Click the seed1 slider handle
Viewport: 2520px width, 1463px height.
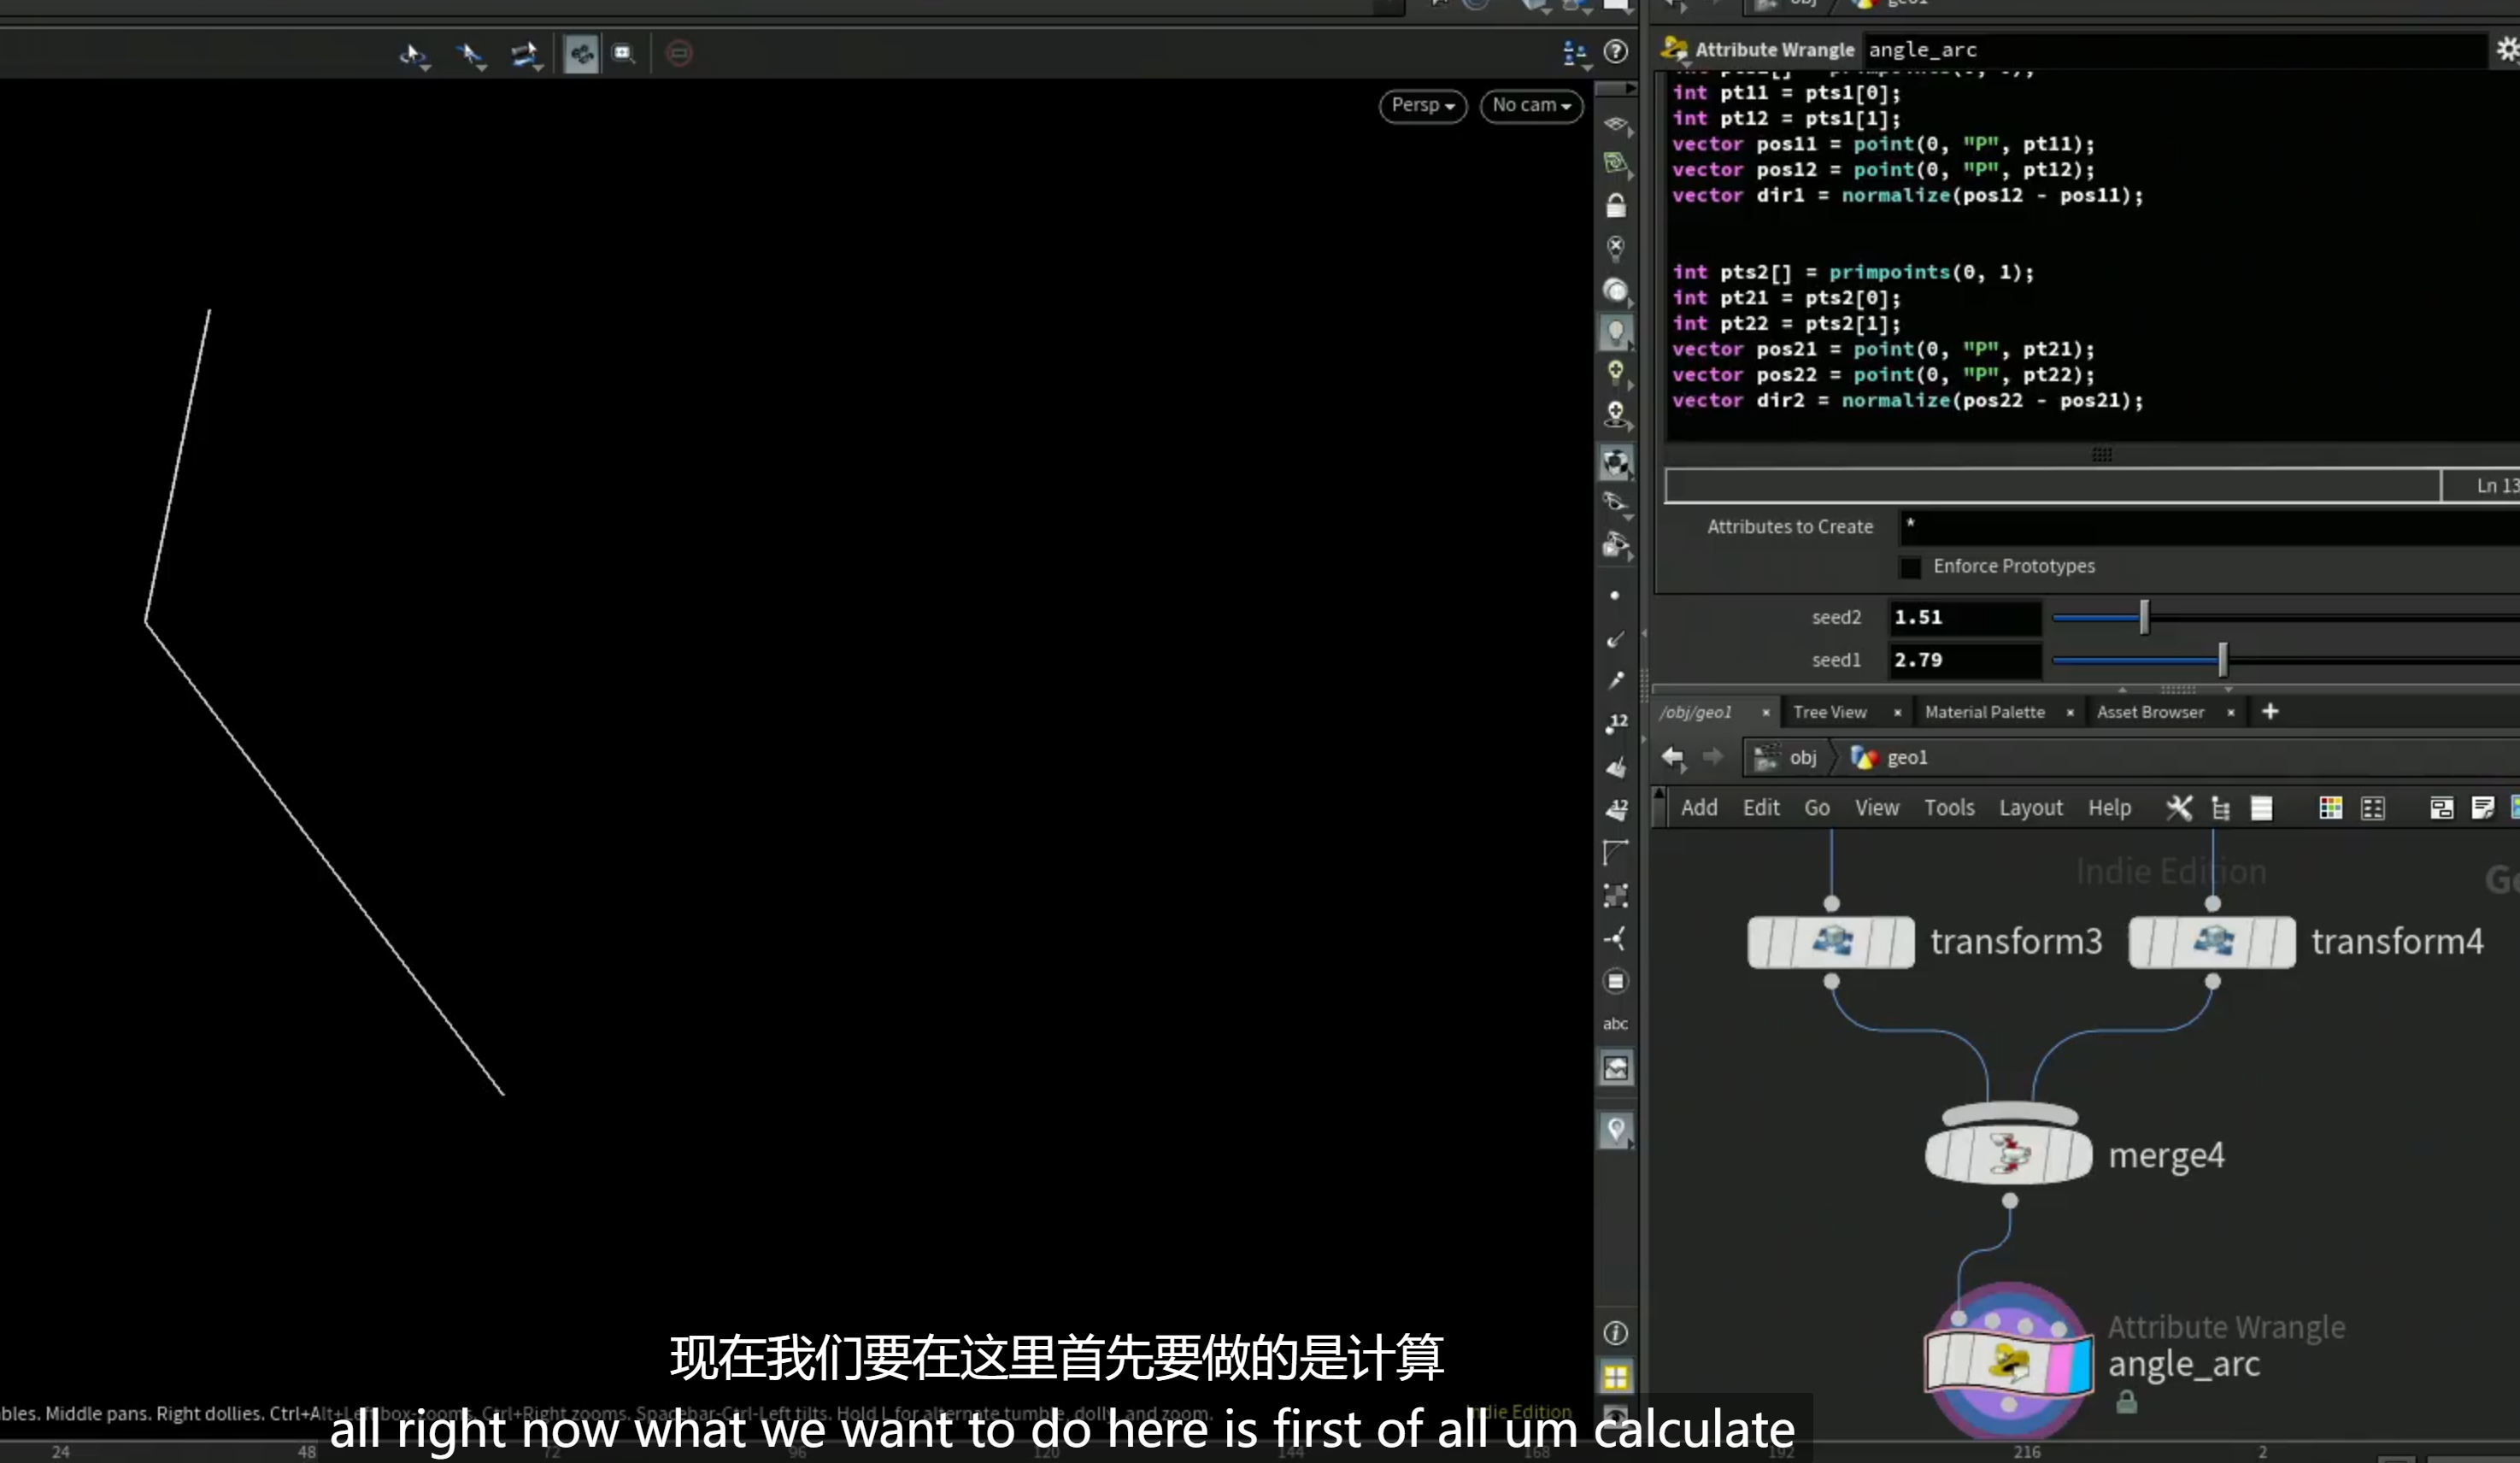point(2222,660)
